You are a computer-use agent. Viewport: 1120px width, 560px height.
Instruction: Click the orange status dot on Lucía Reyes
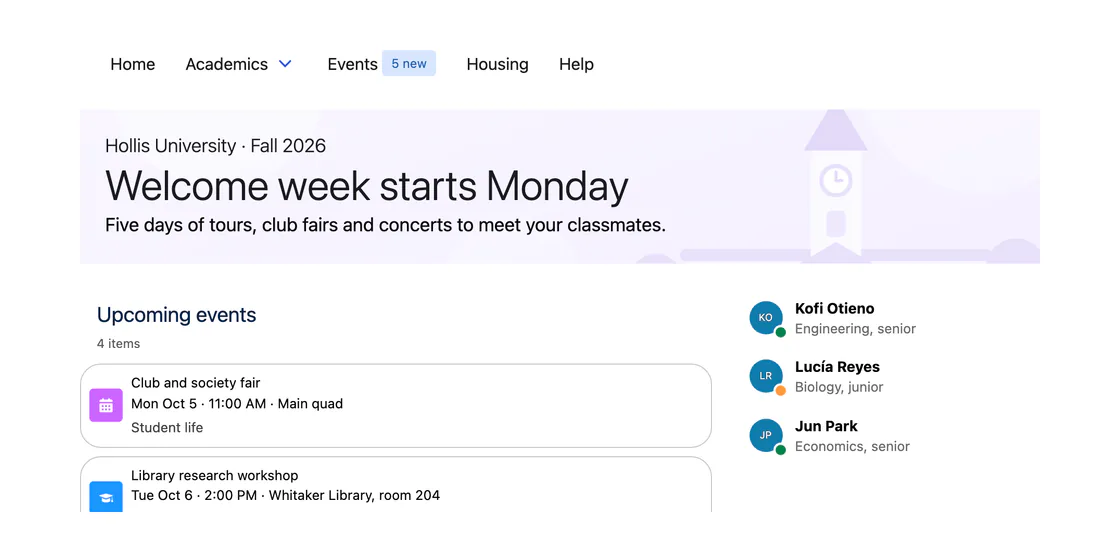point(781,391)
